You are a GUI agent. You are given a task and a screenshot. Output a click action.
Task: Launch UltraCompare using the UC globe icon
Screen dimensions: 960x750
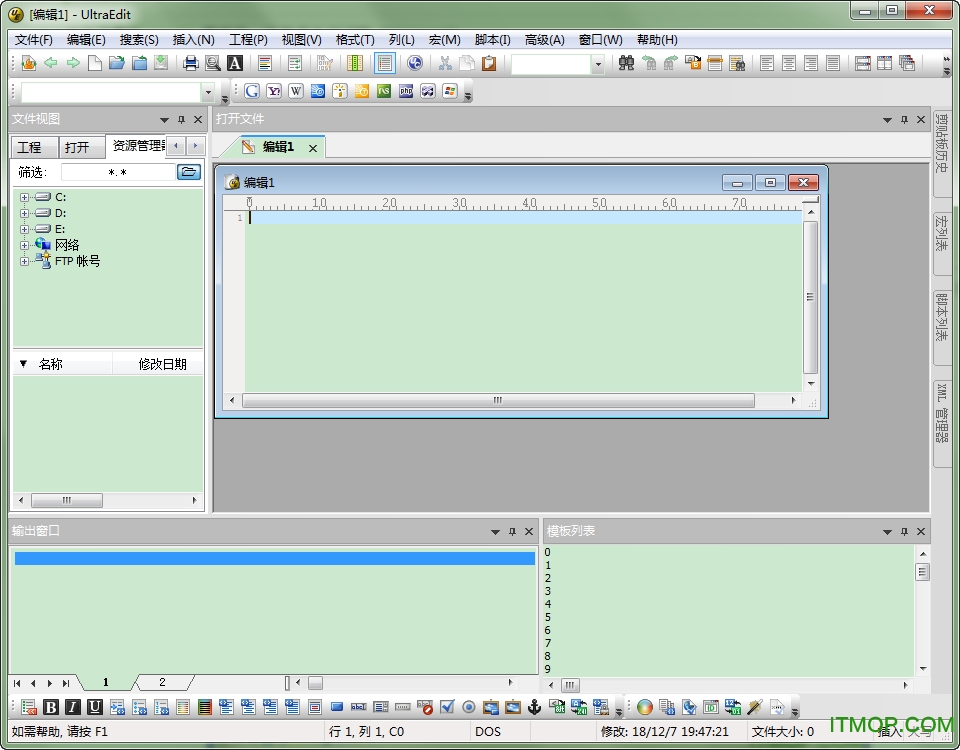414,63
